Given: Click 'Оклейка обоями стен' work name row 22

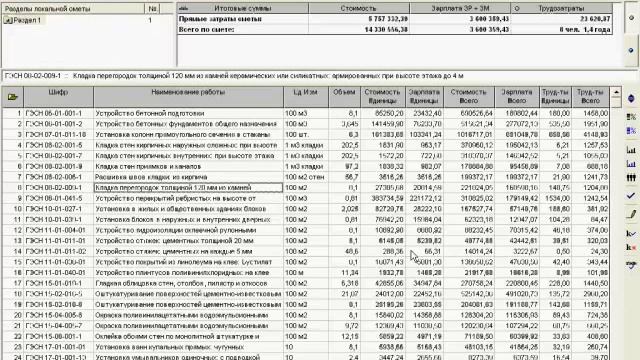Looking at the screenshot, I should tap(177, 336).
